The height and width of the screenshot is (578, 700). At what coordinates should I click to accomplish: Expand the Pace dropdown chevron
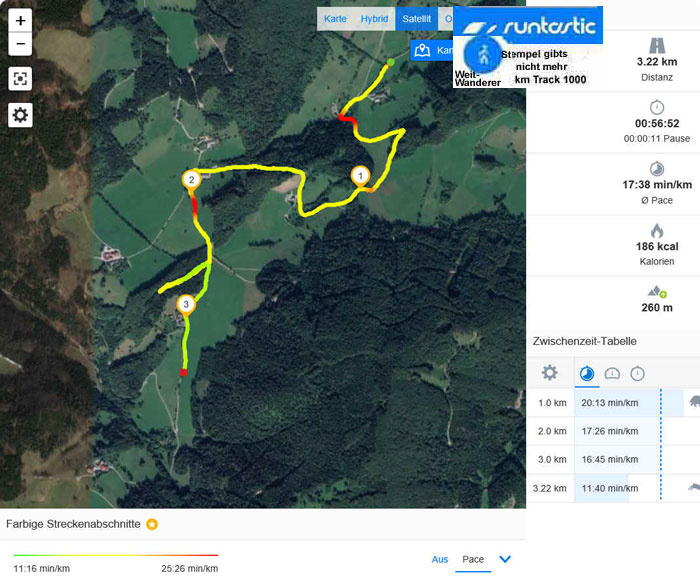(505, 559)
